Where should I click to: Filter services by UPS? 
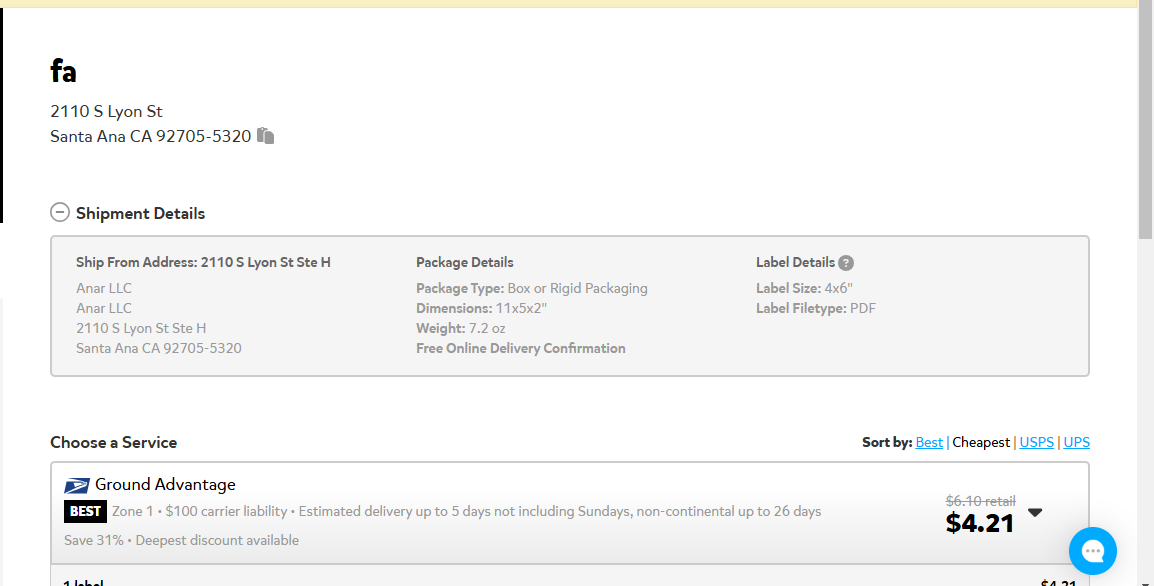(x=1076, y=442)
